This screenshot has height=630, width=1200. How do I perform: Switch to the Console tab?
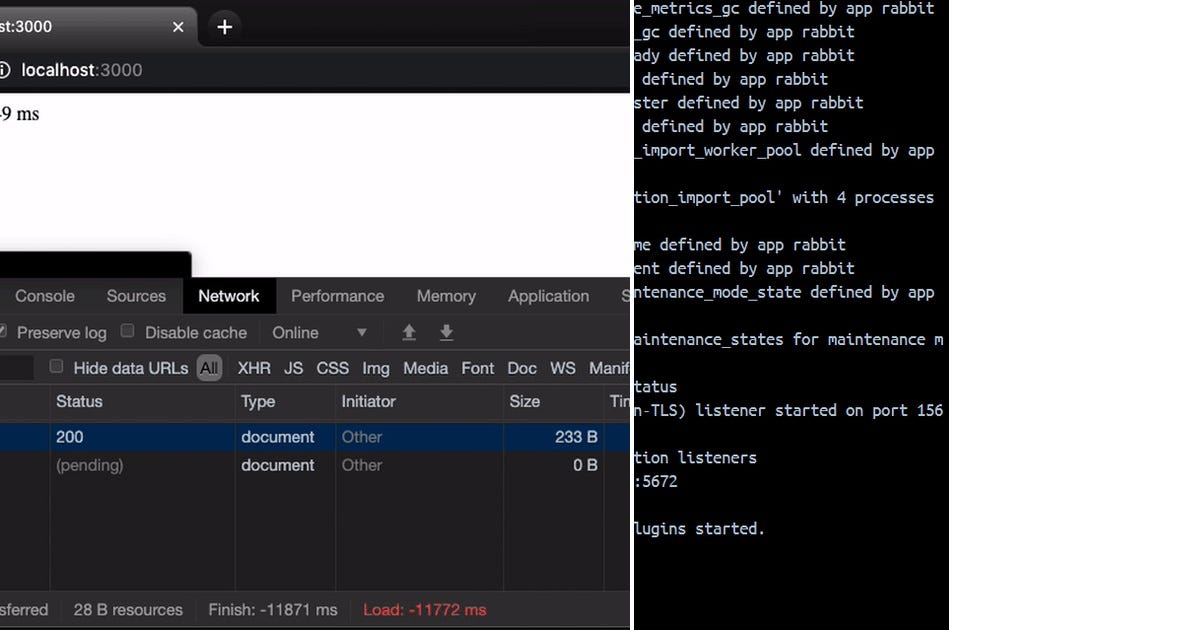[44, 296]
